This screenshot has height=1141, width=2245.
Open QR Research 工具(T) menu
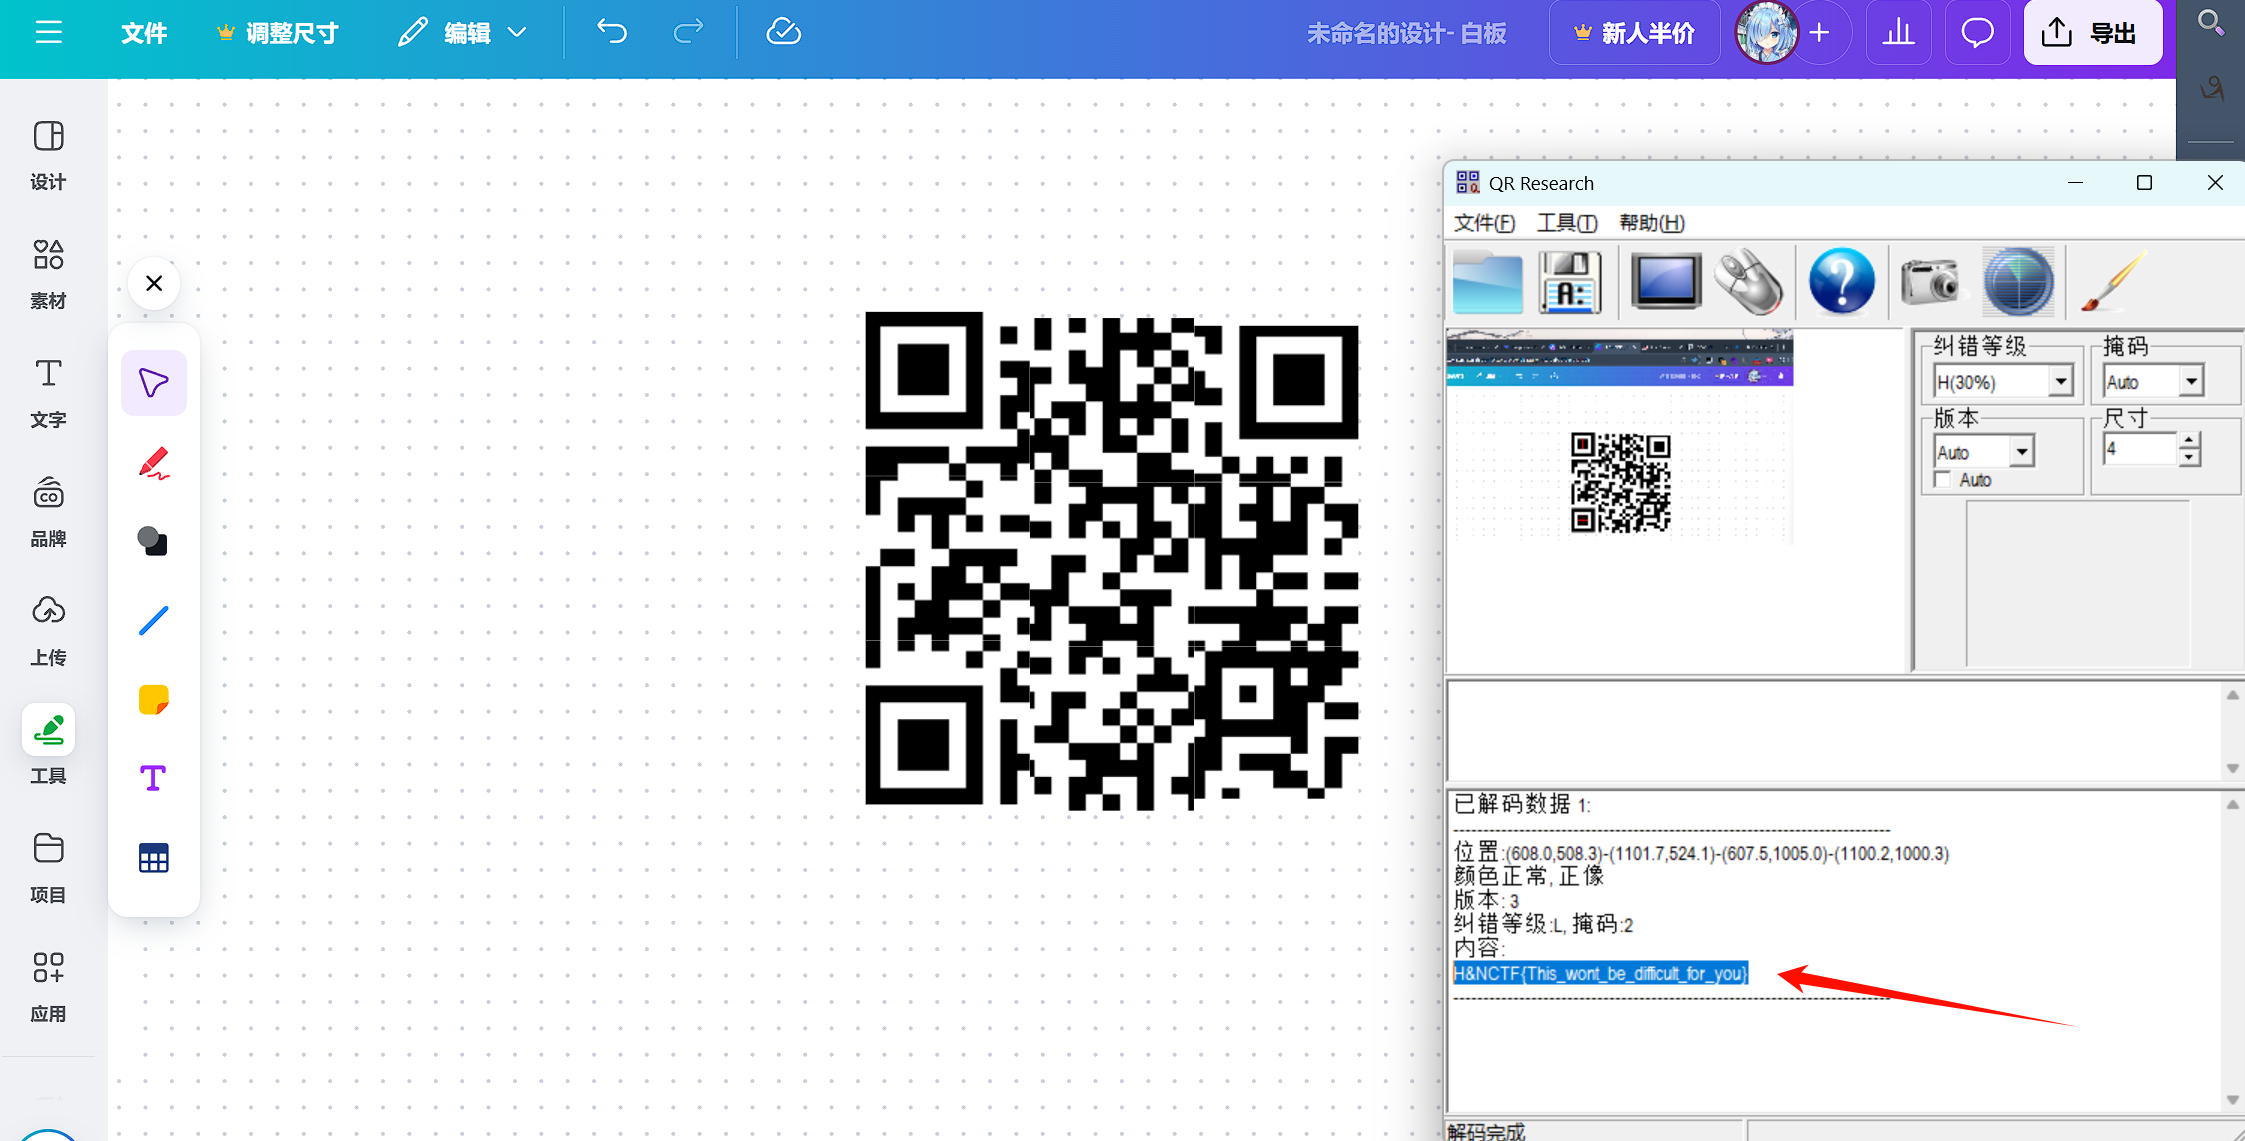click(x=1566, y=223)
